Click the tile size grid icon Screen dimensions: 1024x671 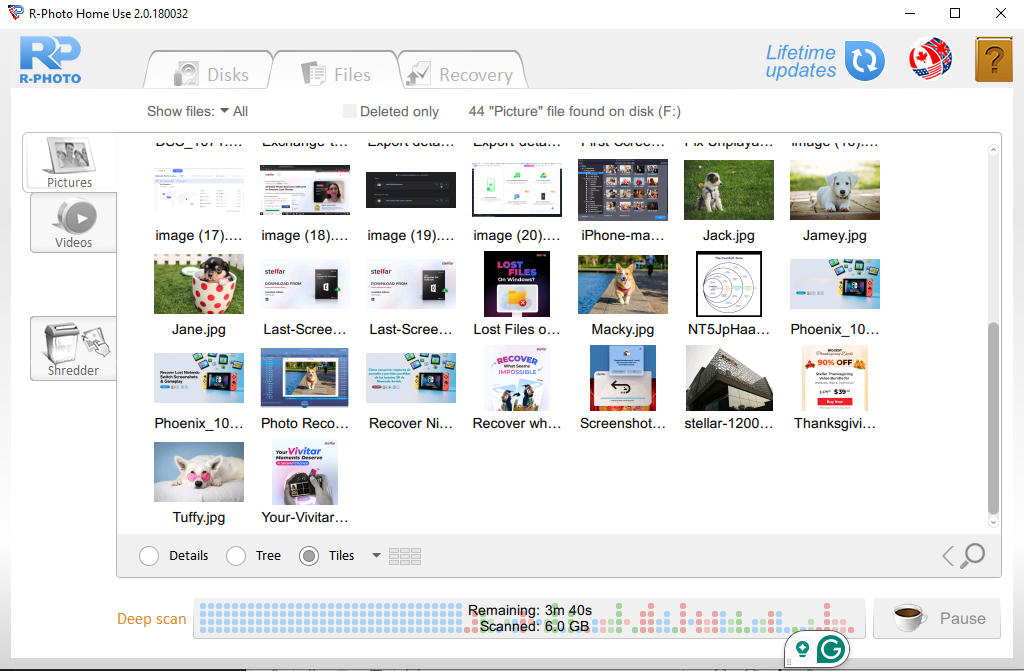pos(405,555)
